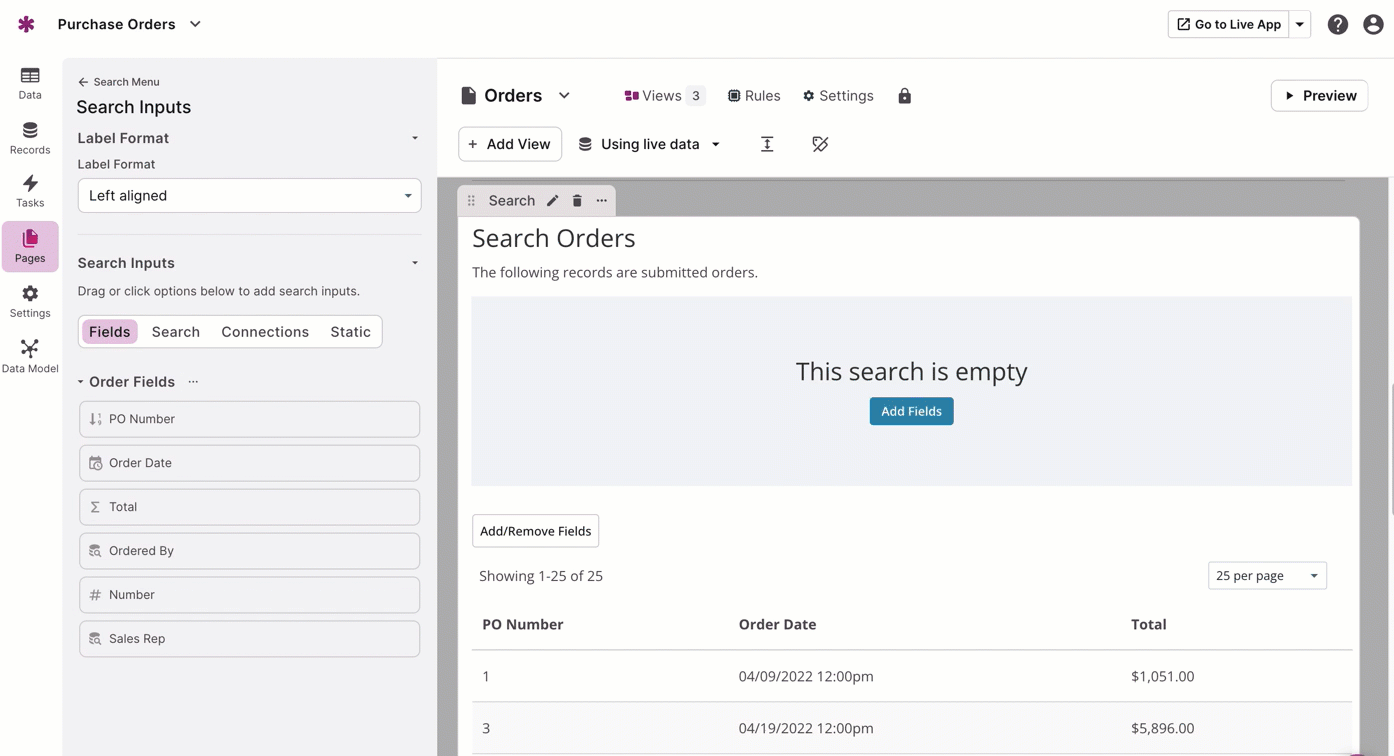Delete the Search view with trash icon
This screenshot has height=756, width=1394.
click(577, 201)
